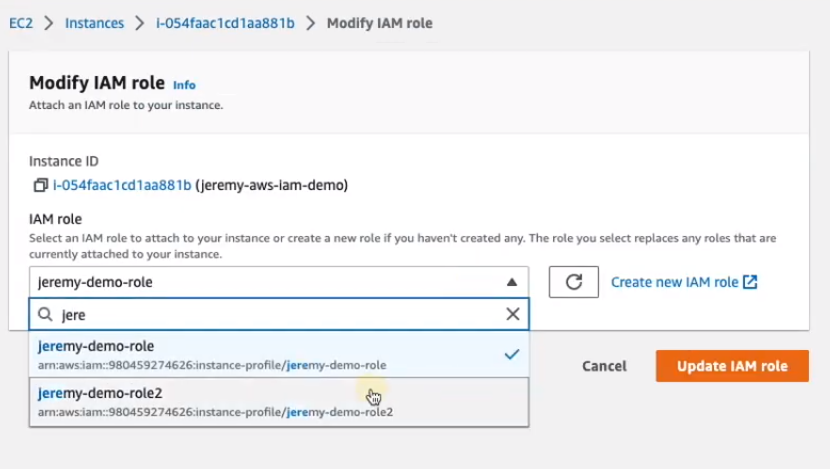Click the Update IAM role button
This screenshot has height=469, width=830.
click(732, 366)
